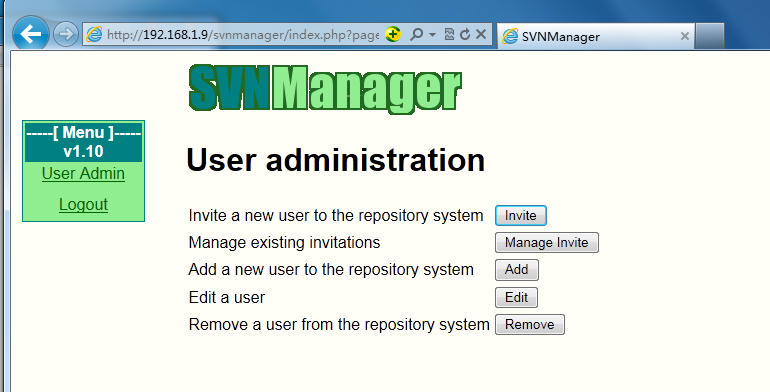Click the green plus icon in address bar
Screen dimensions: 770x392
[x=393, y=34]
